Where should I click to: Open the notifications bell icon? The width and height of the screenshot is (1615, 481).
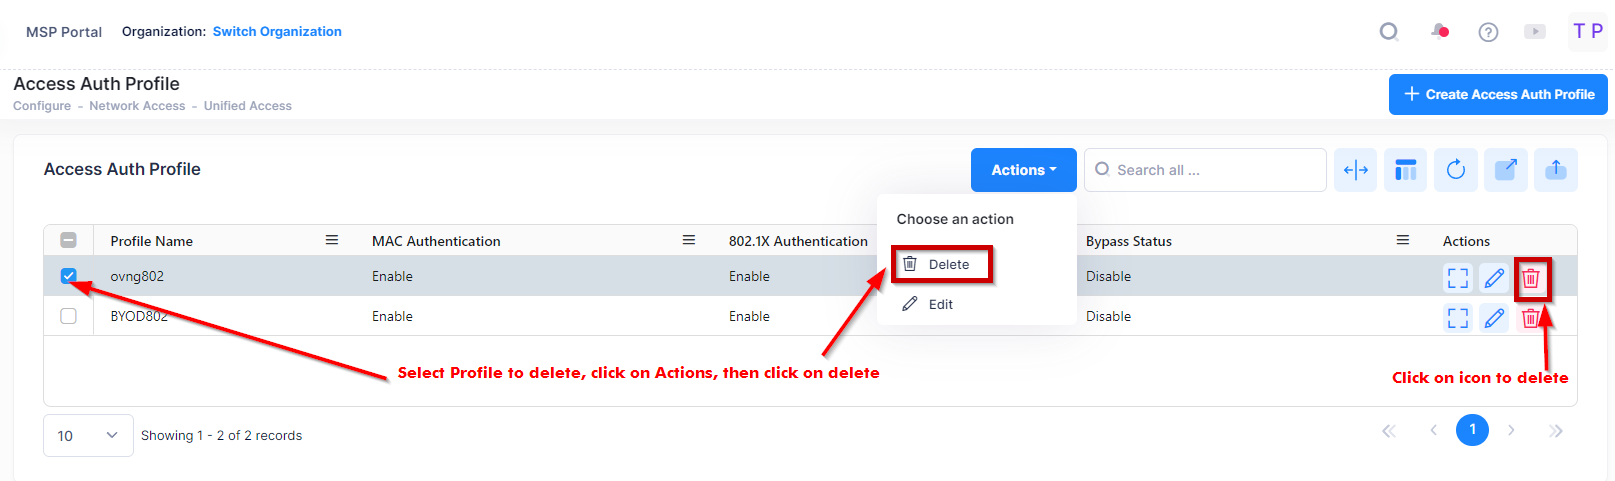pos(1440,31)
